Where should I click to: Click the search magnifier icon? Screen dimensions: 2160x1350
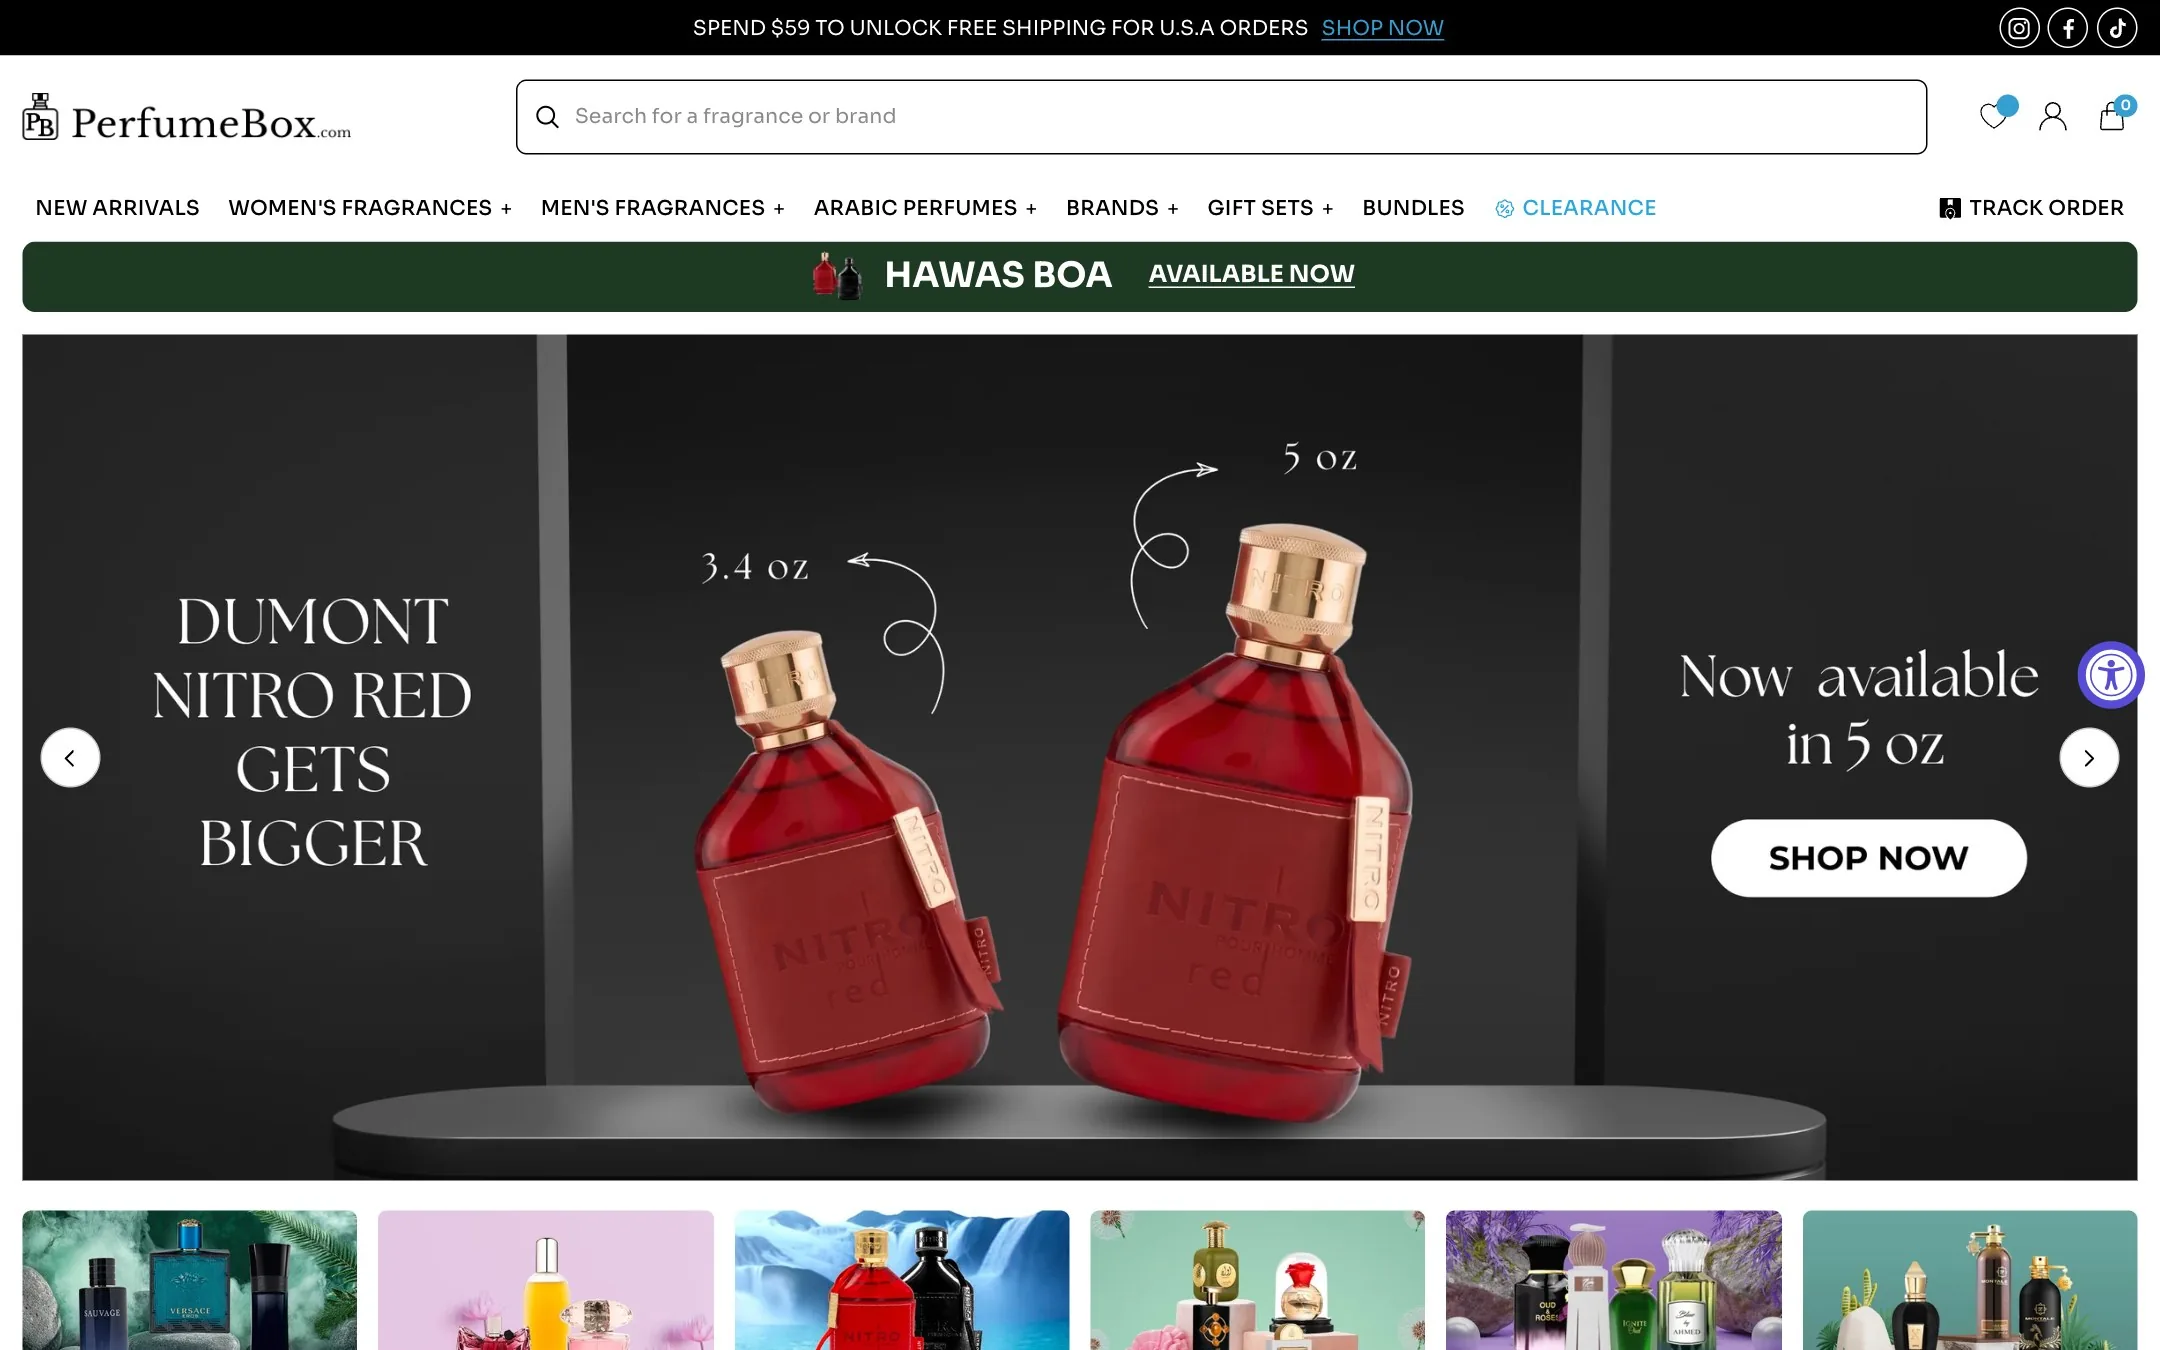tap(547, 117)
